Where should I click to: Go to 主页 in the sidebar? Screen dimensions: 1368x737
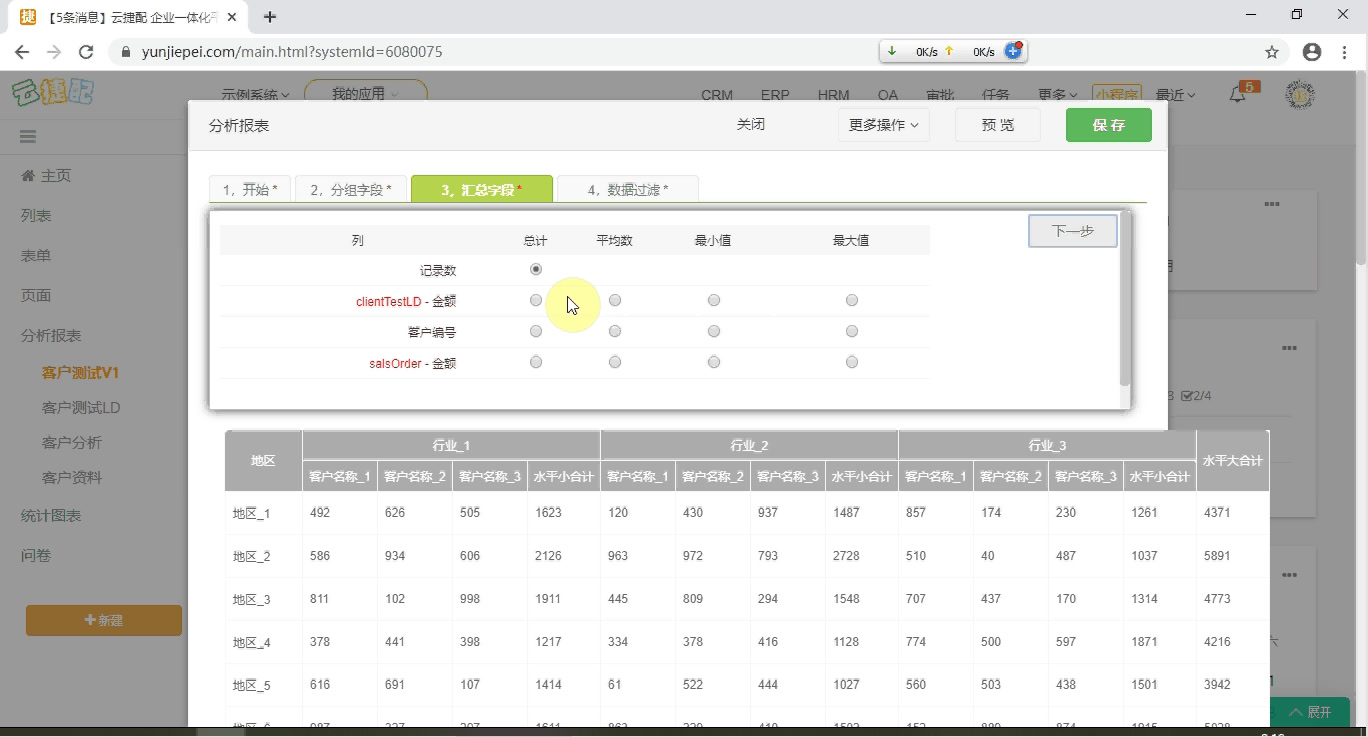pos(46,176)
